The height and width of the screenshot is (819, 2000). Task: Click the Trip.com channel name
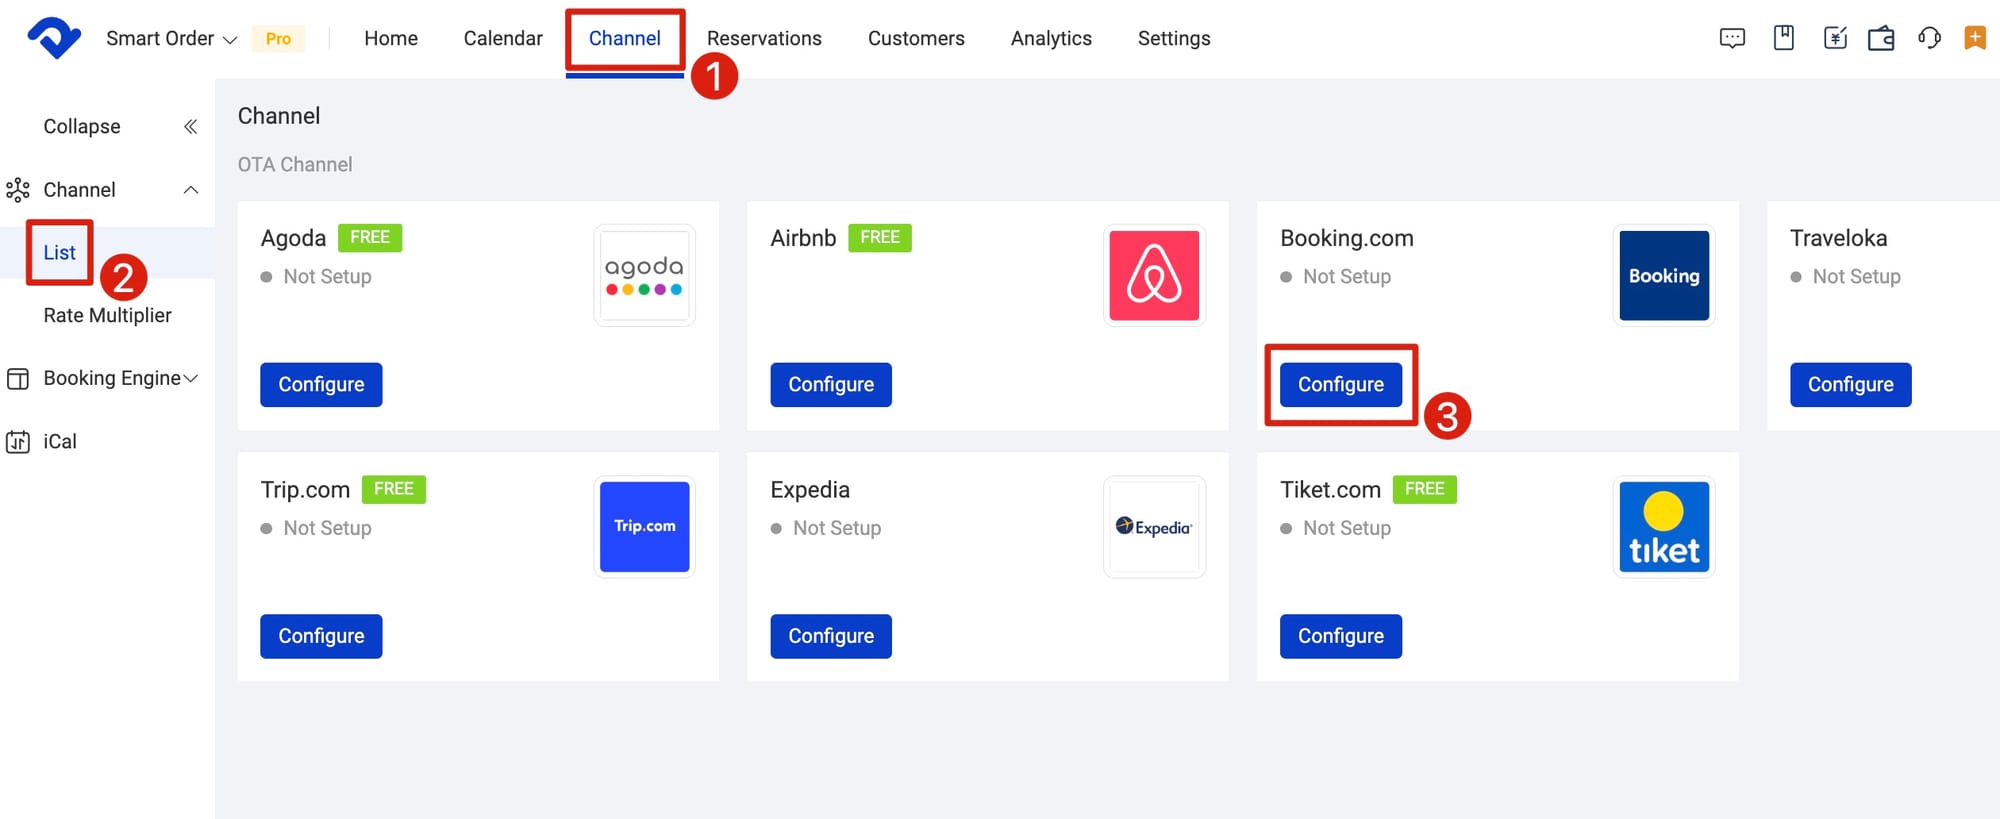305,490
